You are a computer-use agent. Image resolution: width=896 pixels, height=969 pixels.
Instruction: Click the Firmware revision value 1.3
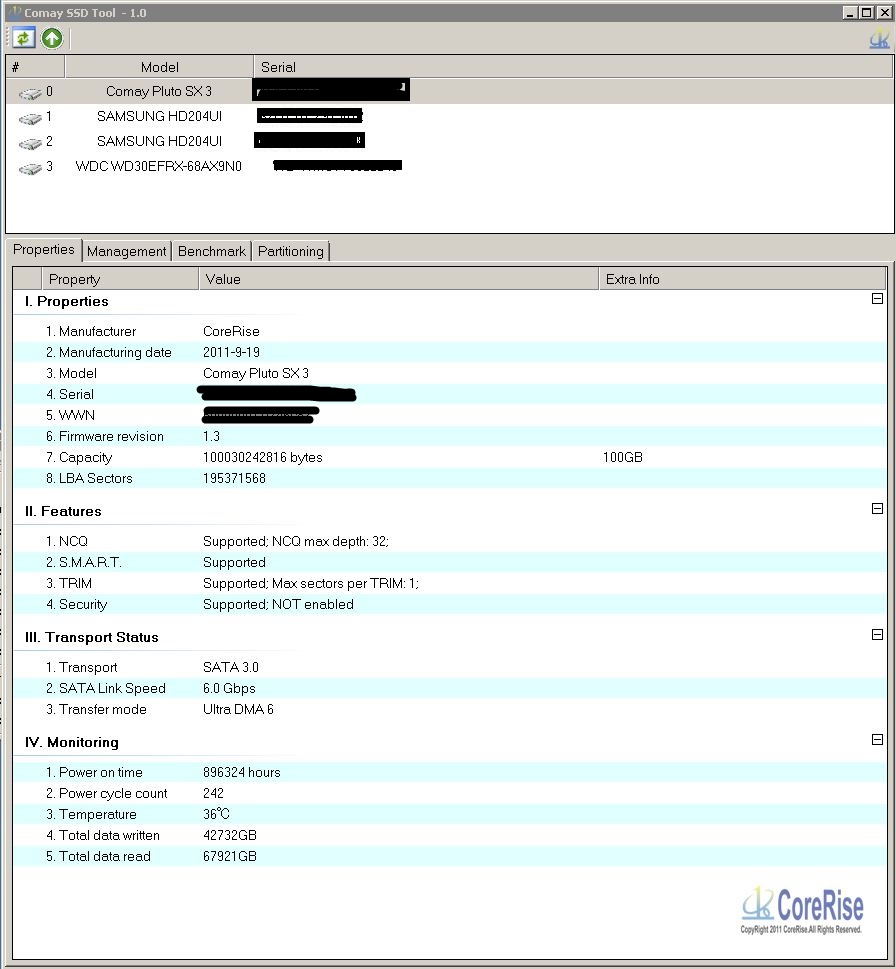211,436
